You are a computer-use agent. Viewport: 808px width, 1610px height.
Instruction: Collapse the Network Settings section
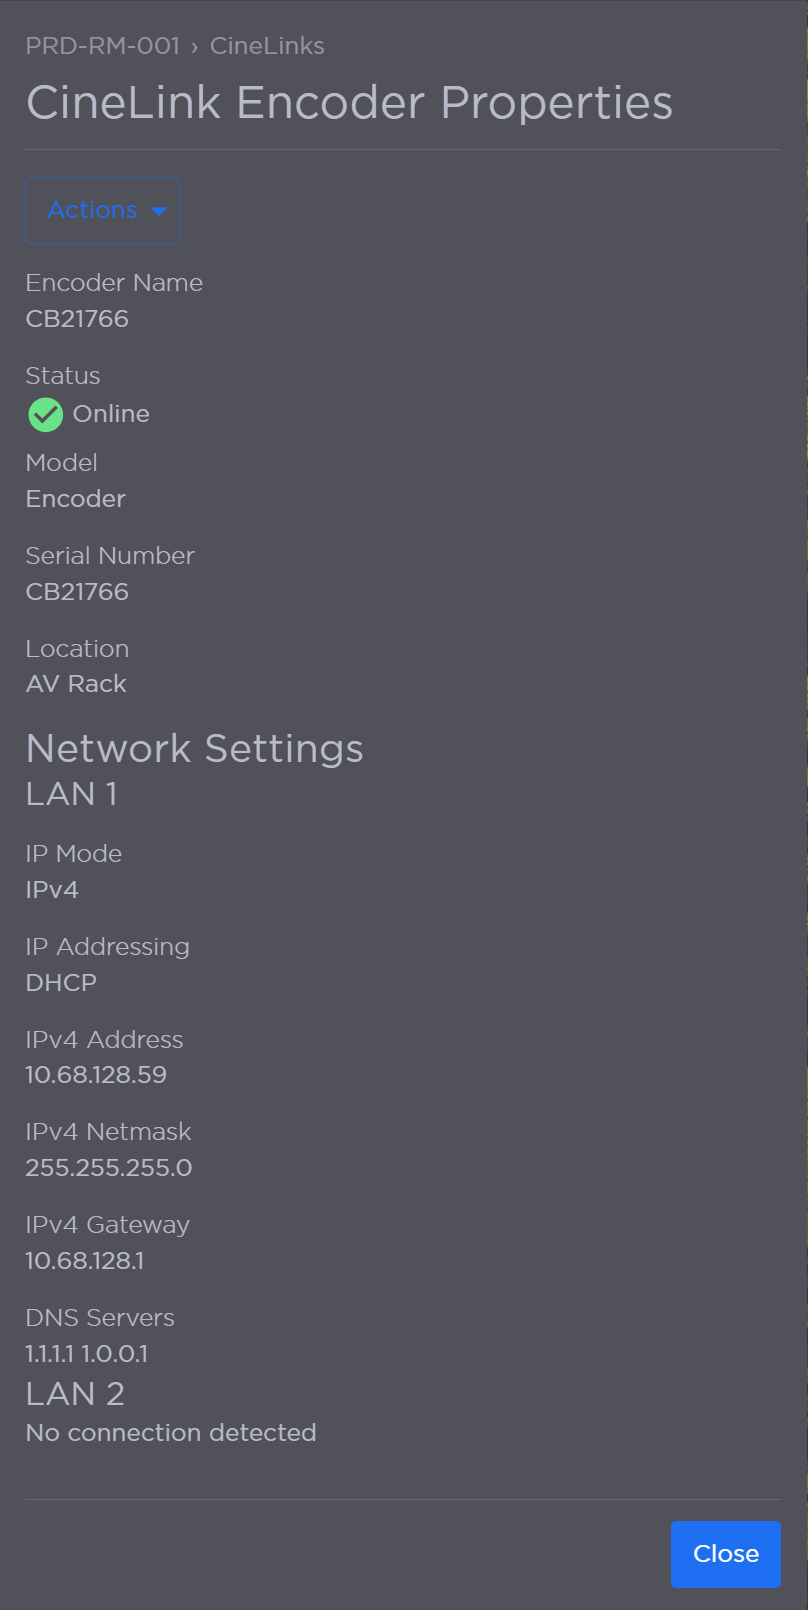(194, 748)
